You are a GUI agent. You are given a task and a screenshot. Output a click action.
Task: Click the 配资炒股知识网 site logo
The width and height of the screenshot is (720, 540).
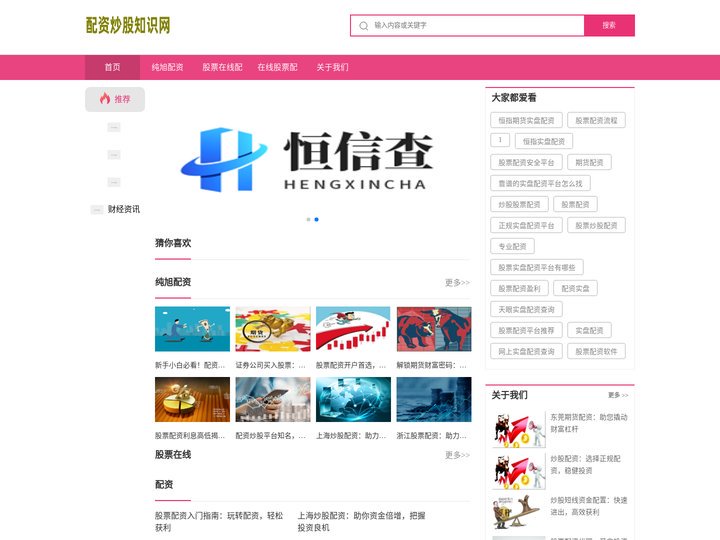pyautogui.click(x=128, y=25)
